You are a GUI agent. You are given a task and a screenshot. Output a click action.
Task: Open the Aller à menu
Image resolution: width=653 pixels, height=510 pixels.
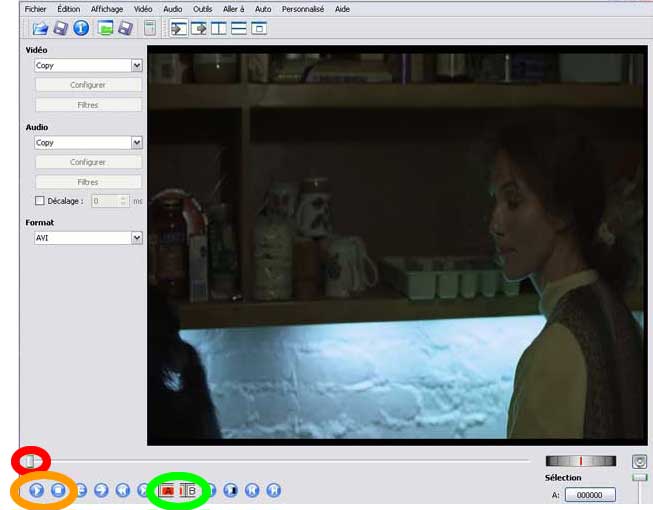click(x=234, y=9)
